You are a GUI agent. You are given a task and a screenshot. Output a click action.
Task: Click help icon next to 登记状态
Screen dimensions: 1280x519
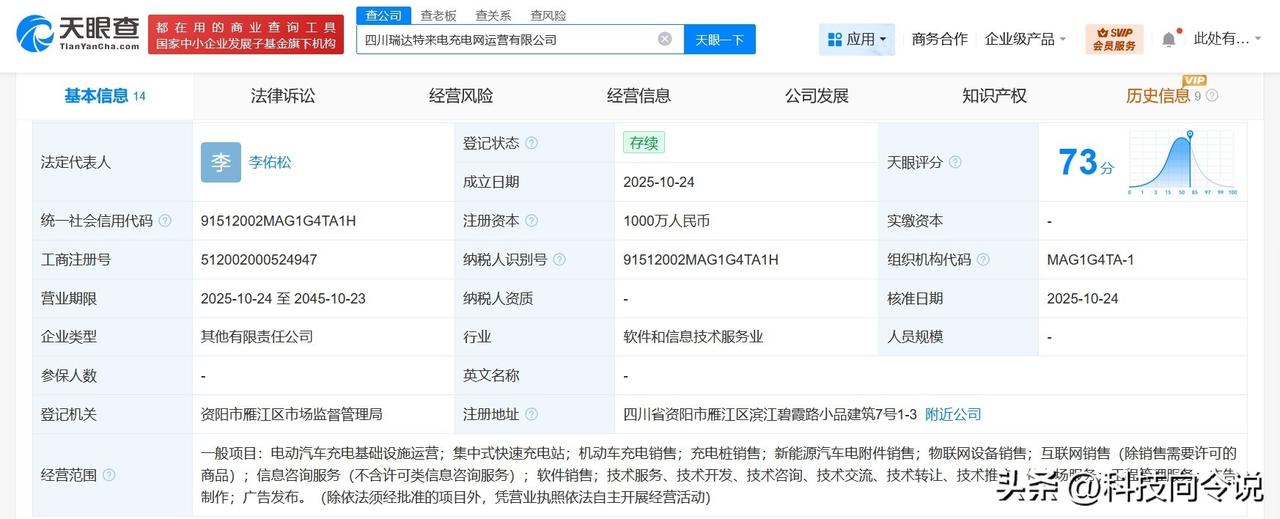point(531,143)
